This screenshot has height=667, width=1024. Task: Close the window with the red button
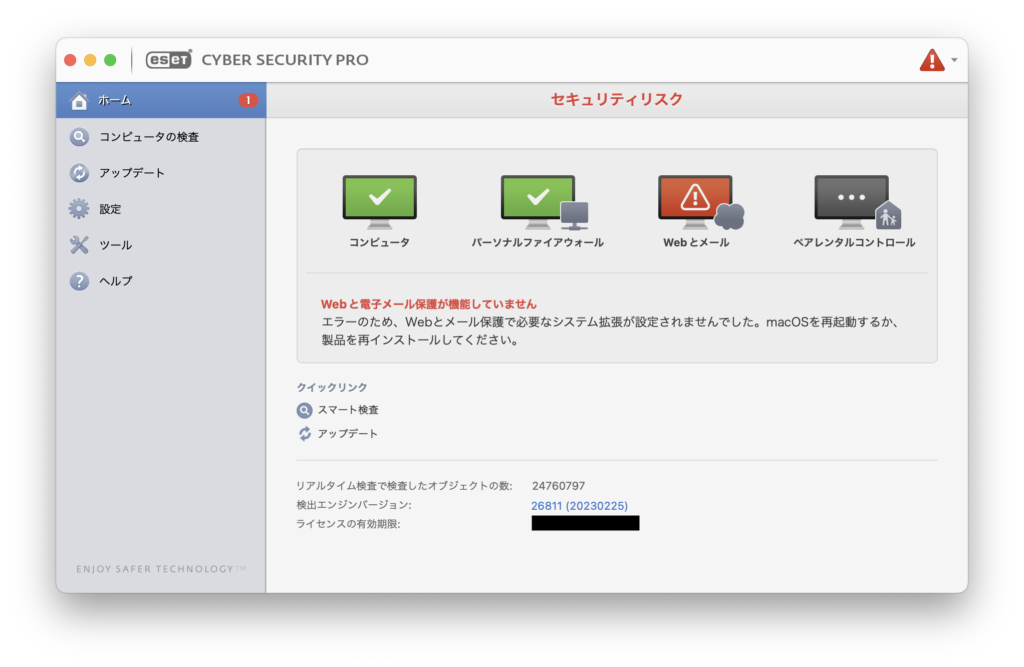(x=71, y=60)
